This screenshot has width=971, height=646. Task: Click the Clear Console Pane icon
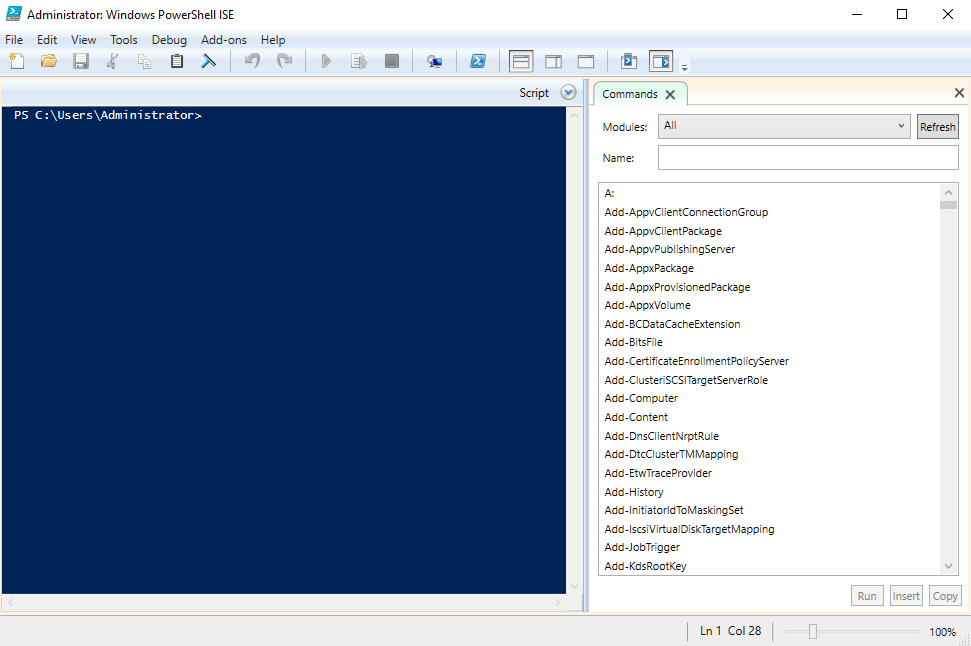click(209, 61)
